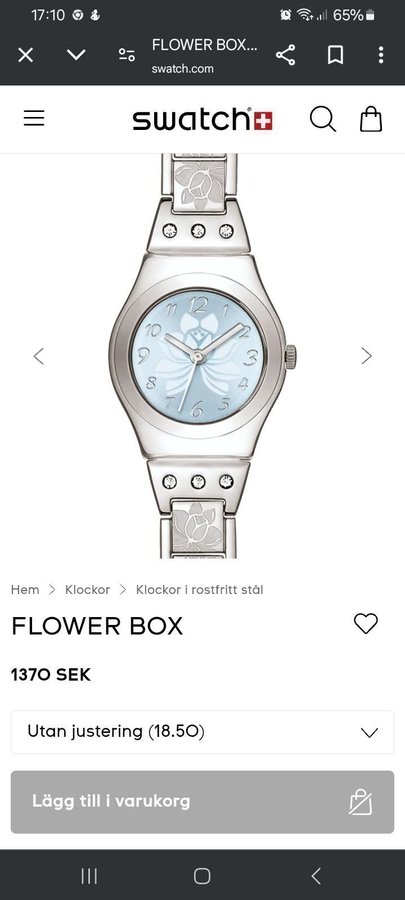Screen dimensions: 405x900
Task: Tap Android home navigation button
Action: [202, 876]
